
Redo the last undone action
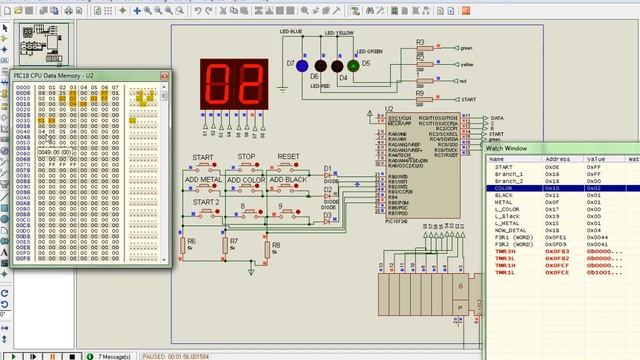[209, 11]
